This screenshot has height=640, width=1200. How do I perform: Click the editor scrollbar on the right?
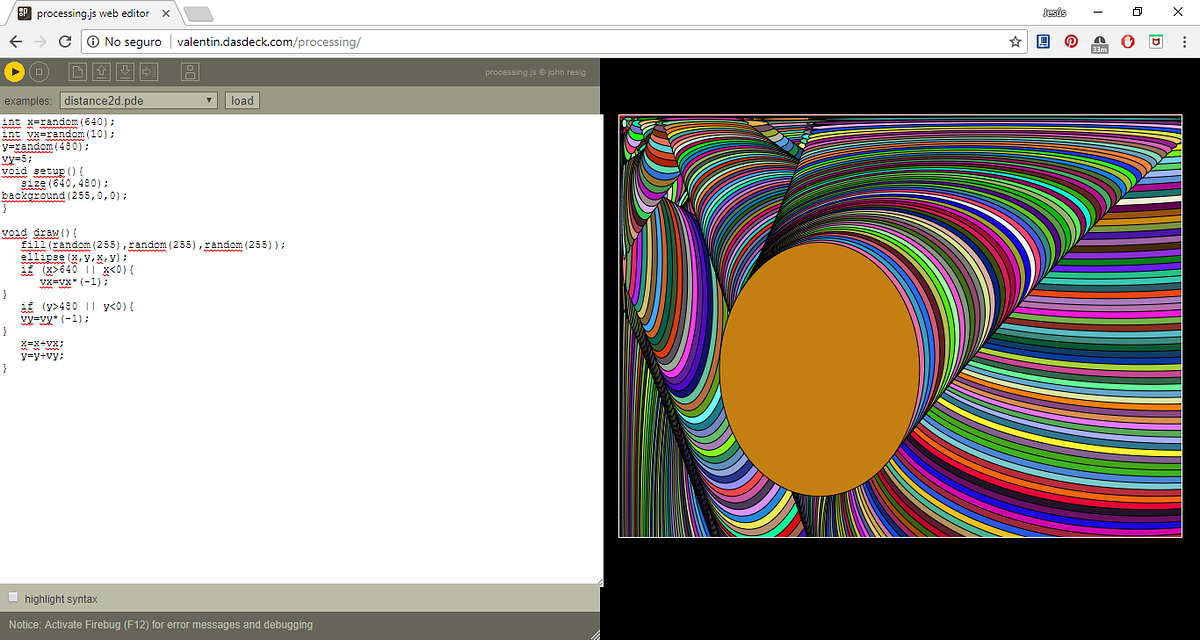(597, 350)
